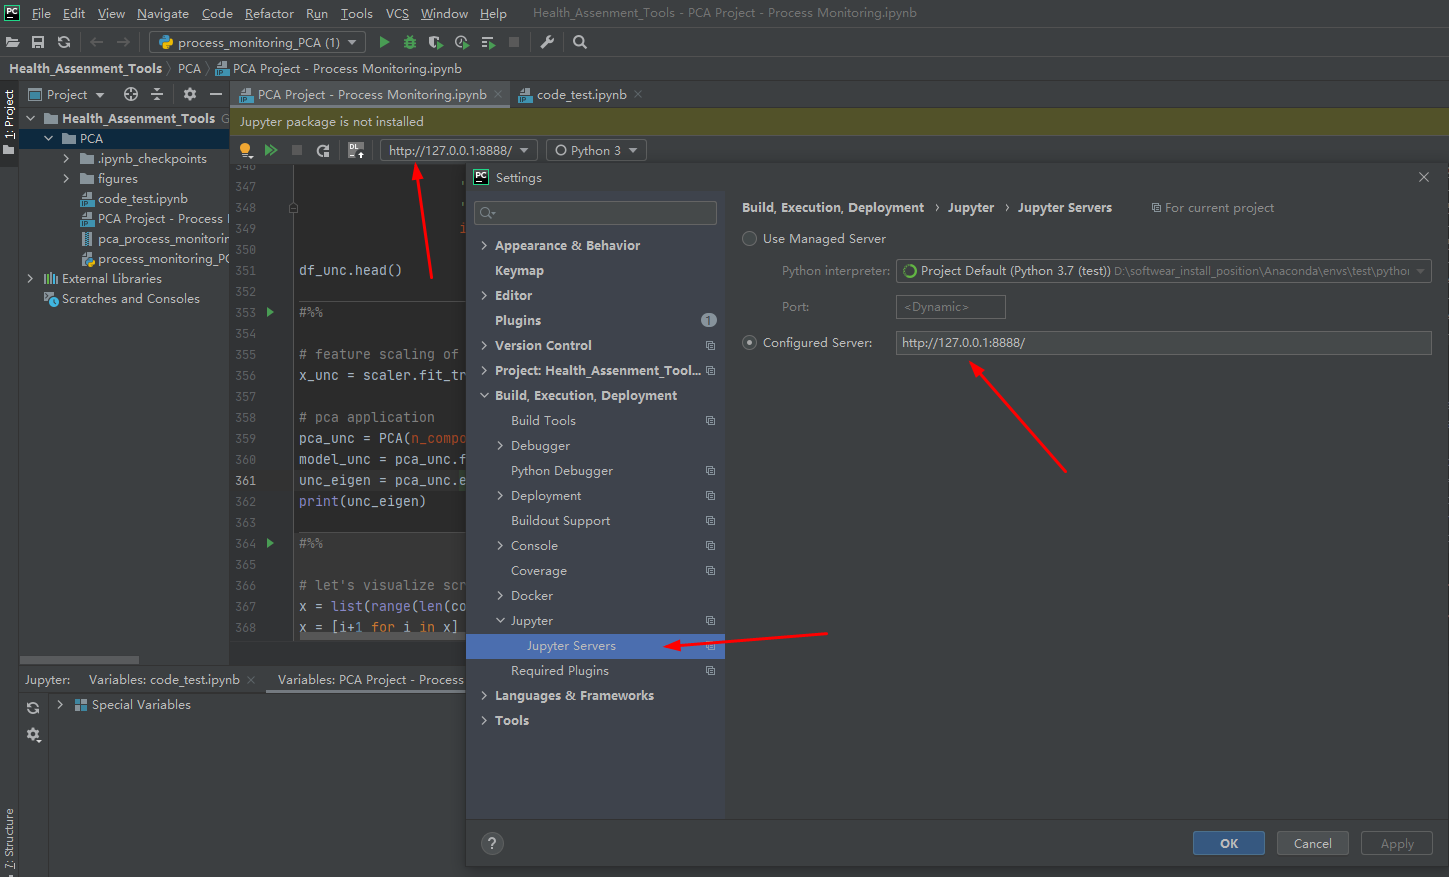This screenshot has height=877, width=1449.
Task: Expand Docker settings node
Action: (x=500, y=596)
